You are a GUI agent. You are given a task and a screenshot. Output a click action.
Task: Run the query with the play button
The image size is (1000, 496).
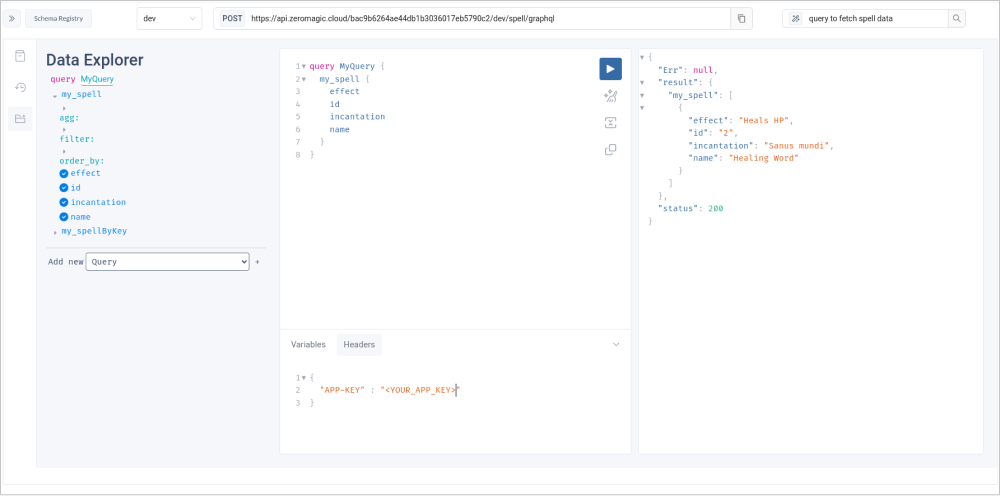pyautogui.click(x=610, y=69)
